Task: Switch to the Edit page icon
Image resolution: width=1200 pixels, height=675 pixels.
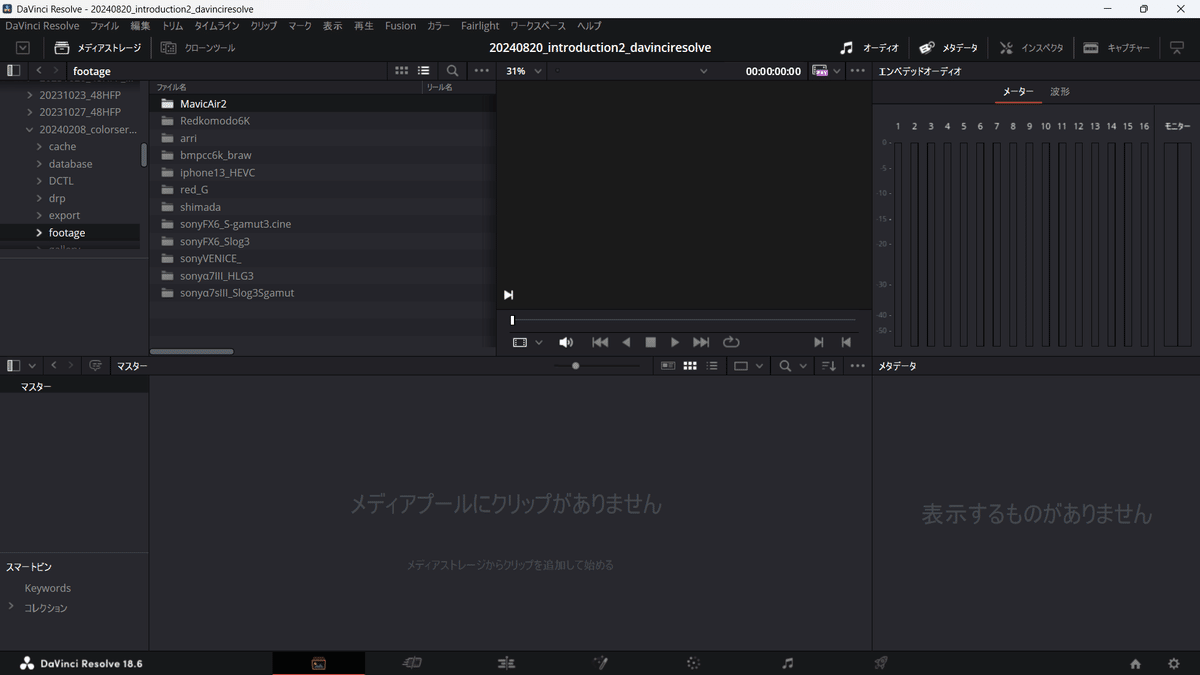Action: click(x=506, y=663)
